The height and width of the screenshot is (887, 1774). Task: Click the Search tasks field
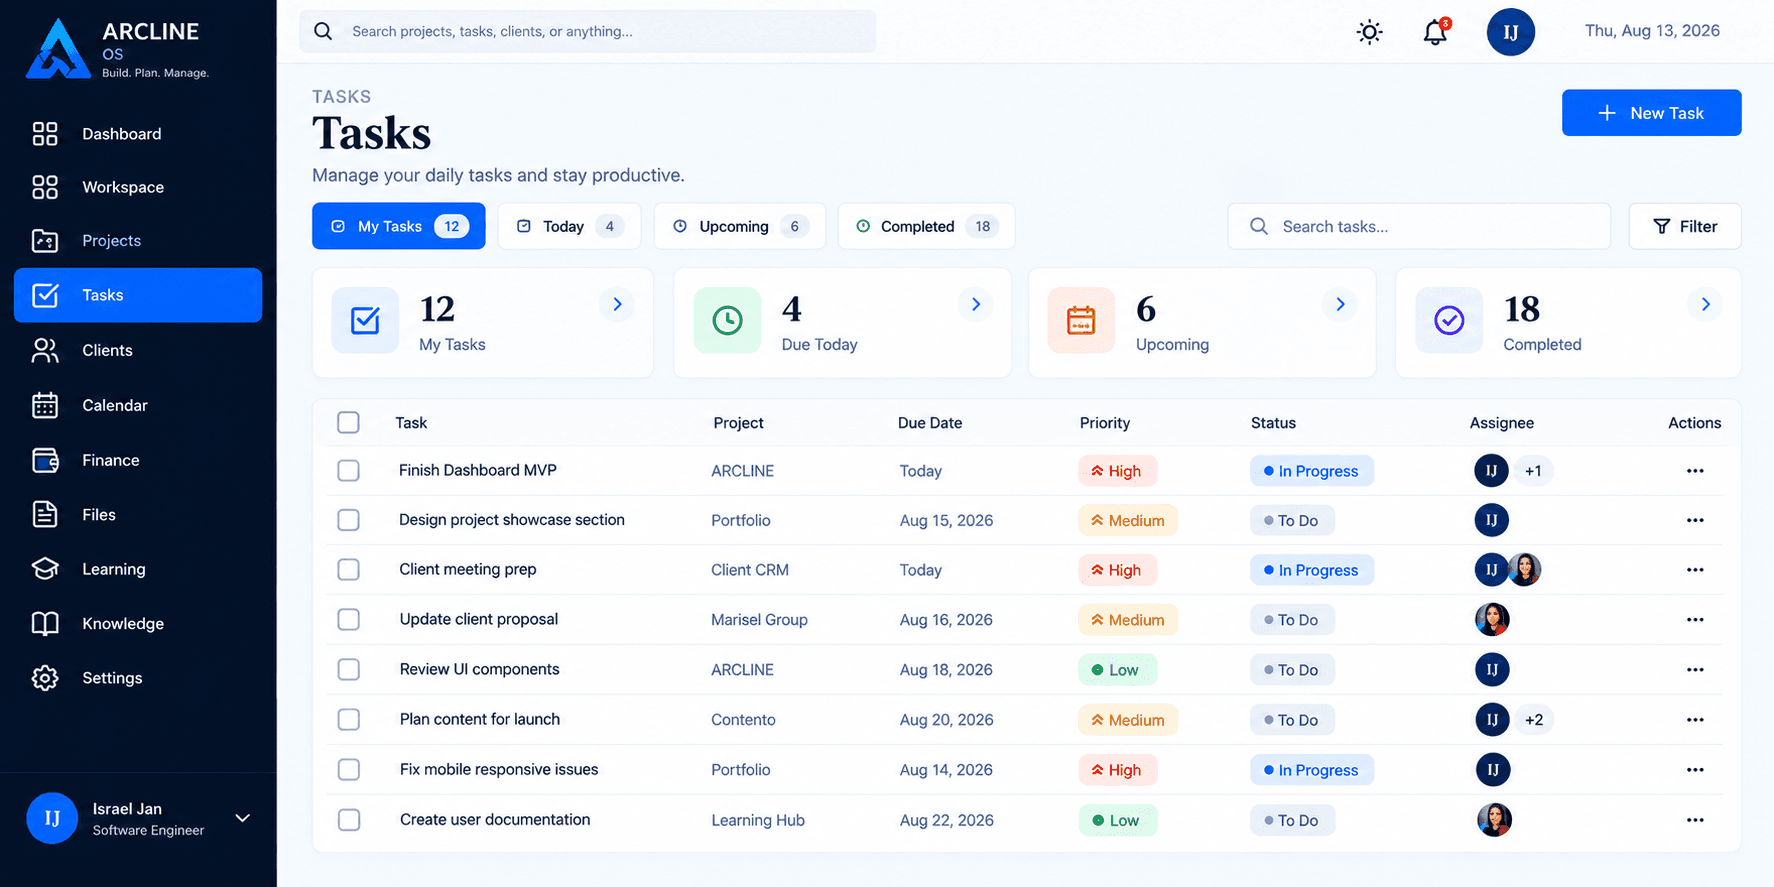pyautogui.click(x=1419, y=226)
